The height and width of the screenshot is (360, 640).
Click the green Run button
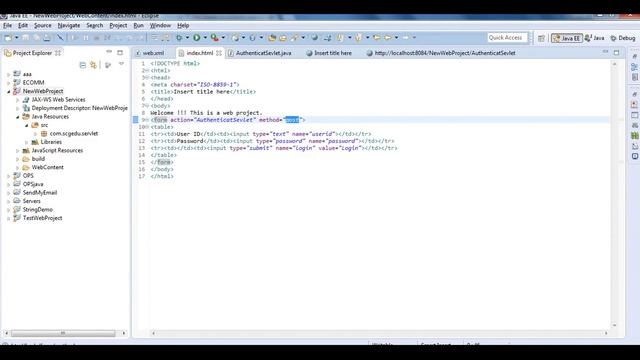(x=197, y=38)
